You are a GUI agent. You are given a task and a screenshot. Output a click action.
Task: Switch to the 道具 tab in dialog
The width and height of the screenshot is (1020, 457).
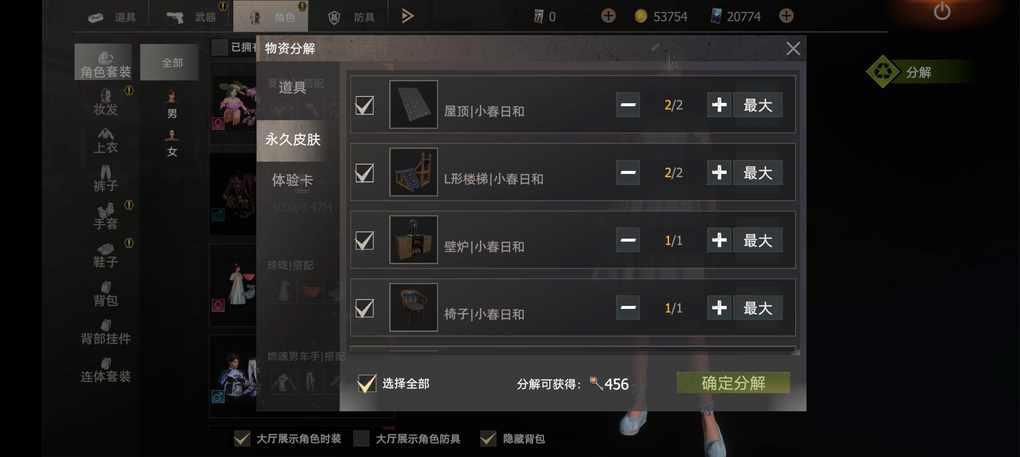pos(292,88)
